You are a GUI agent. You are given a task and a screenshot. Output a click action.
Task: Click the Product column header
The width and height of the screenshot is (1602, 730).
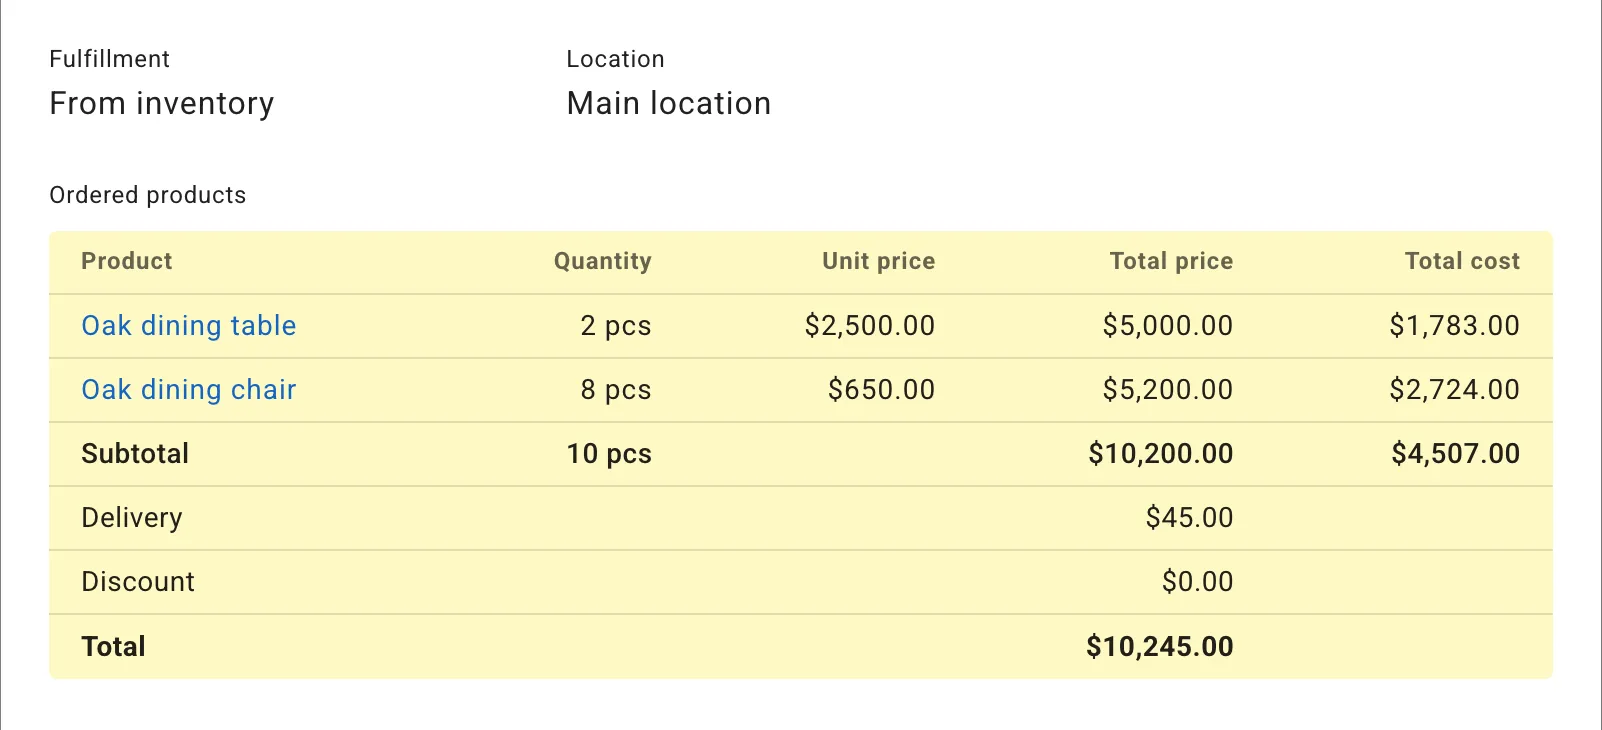pyautogui.click(x=126, y=261)
